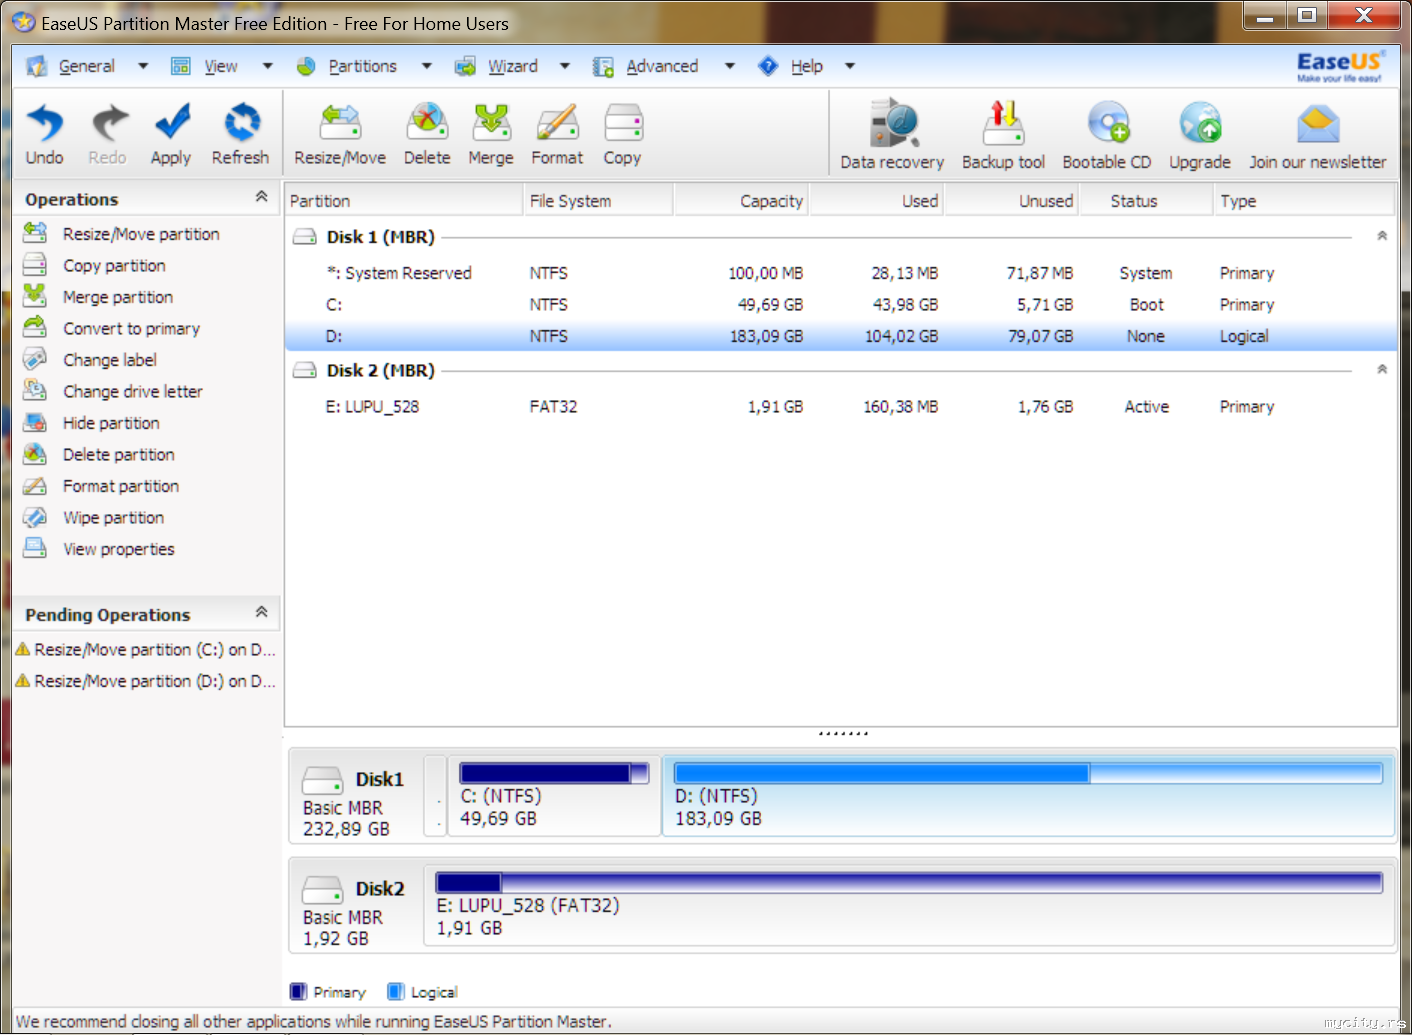Choose Copy partition in Operations panel
1412x1035 pixels.
point(94,266)
